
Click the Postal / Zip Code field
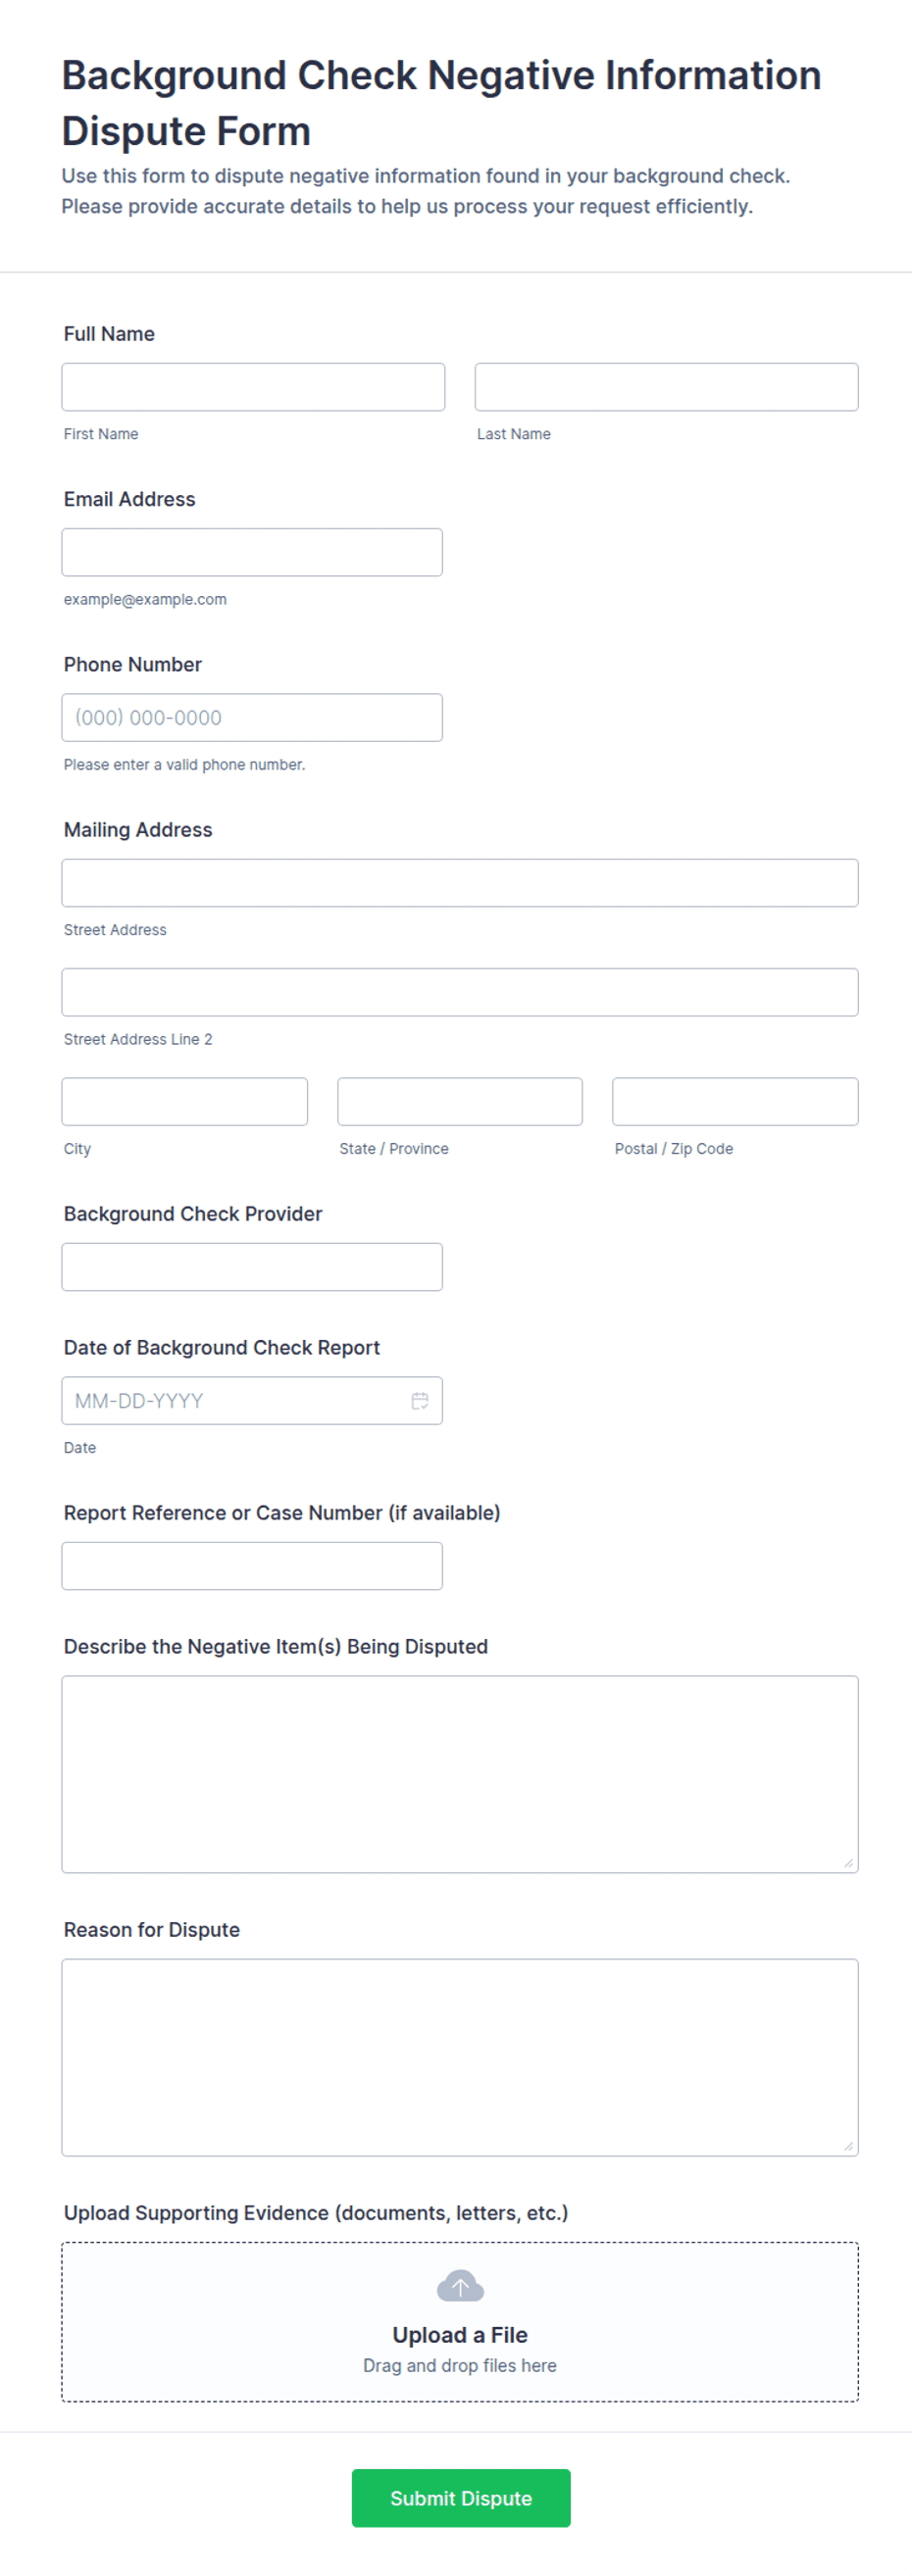[x=735, y=1101]
